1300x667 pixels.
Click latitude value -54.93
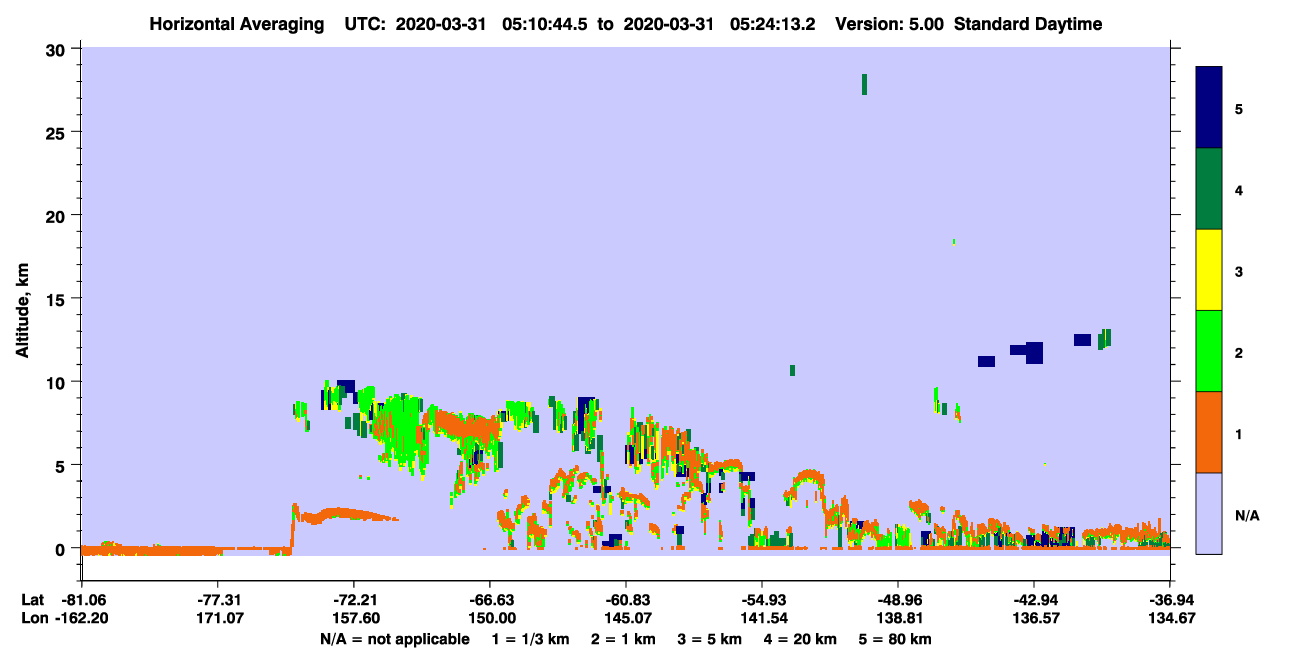coord(762,600)
